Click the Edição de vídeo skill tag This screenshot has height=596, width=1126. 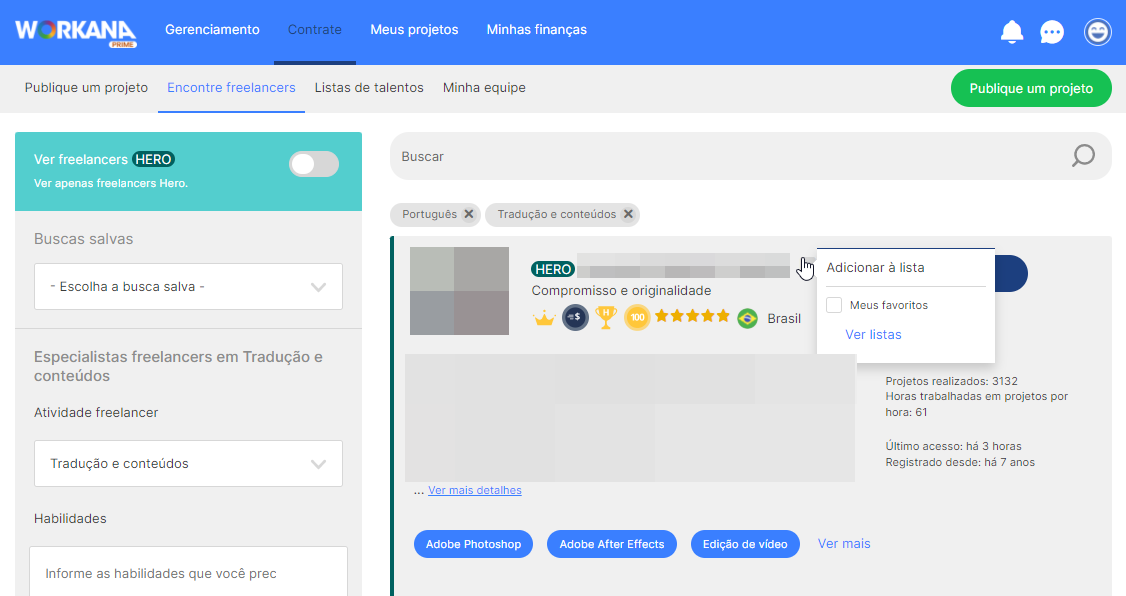pyautogui.click(x=745, y=544)
